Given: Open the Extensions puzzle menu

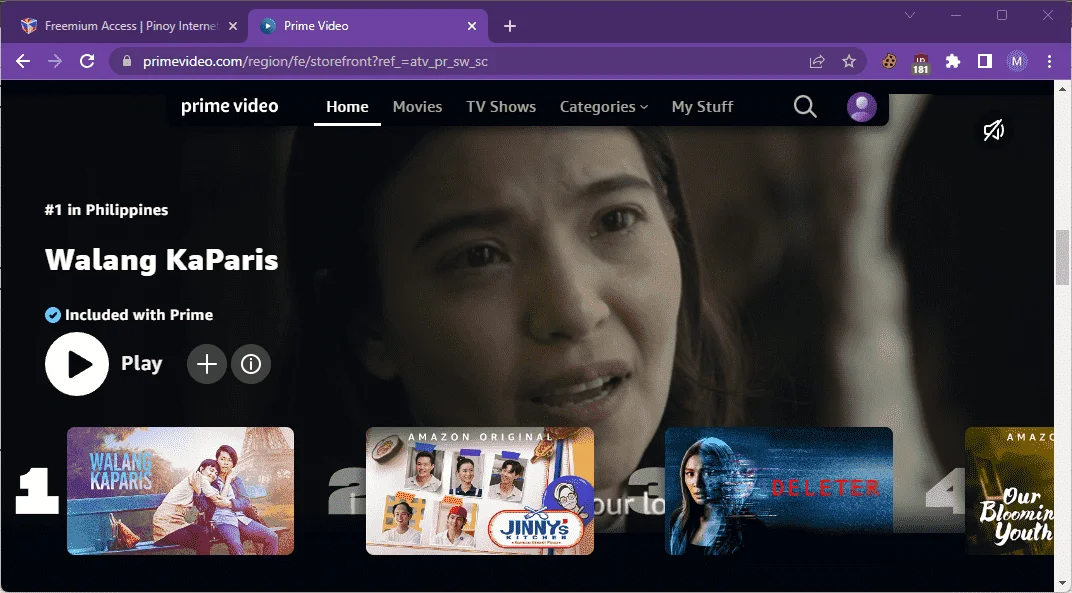Looking at the screenshot, I should (x=952, y=62).
